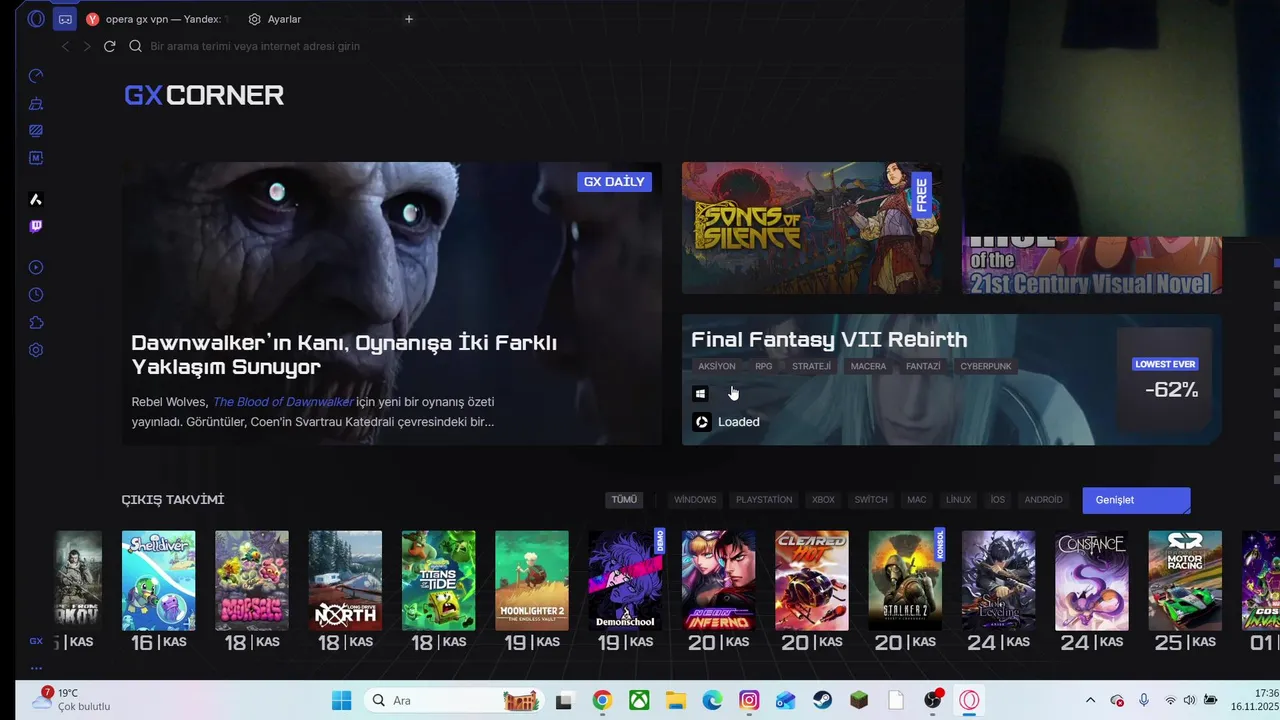
Task: Open Windows Start menu
Action: (342, 700)
